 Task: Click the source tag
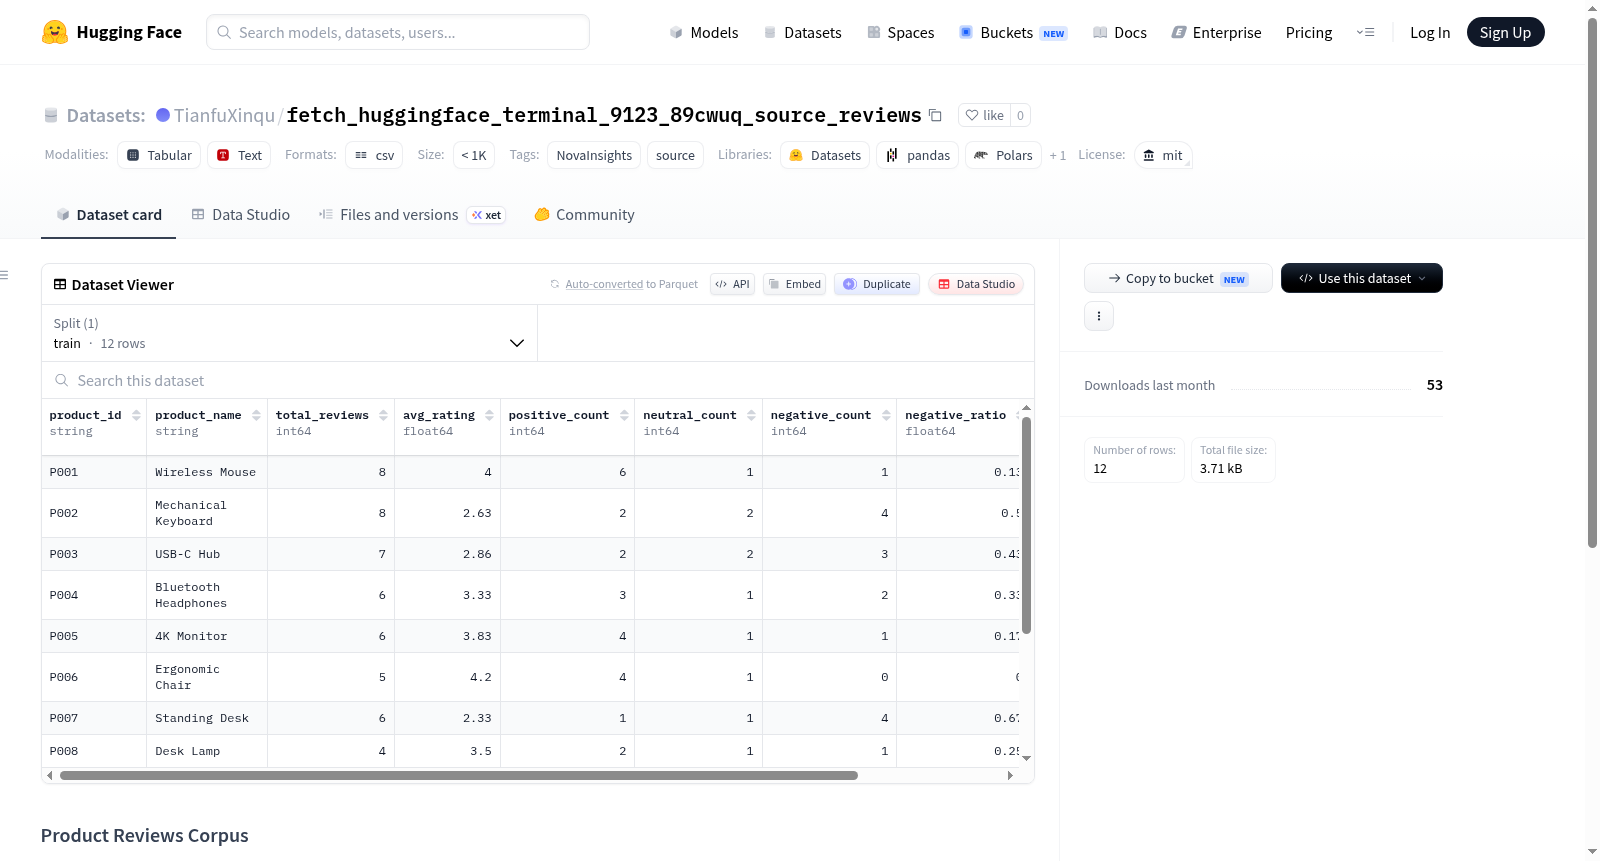[x=675, y=155]
